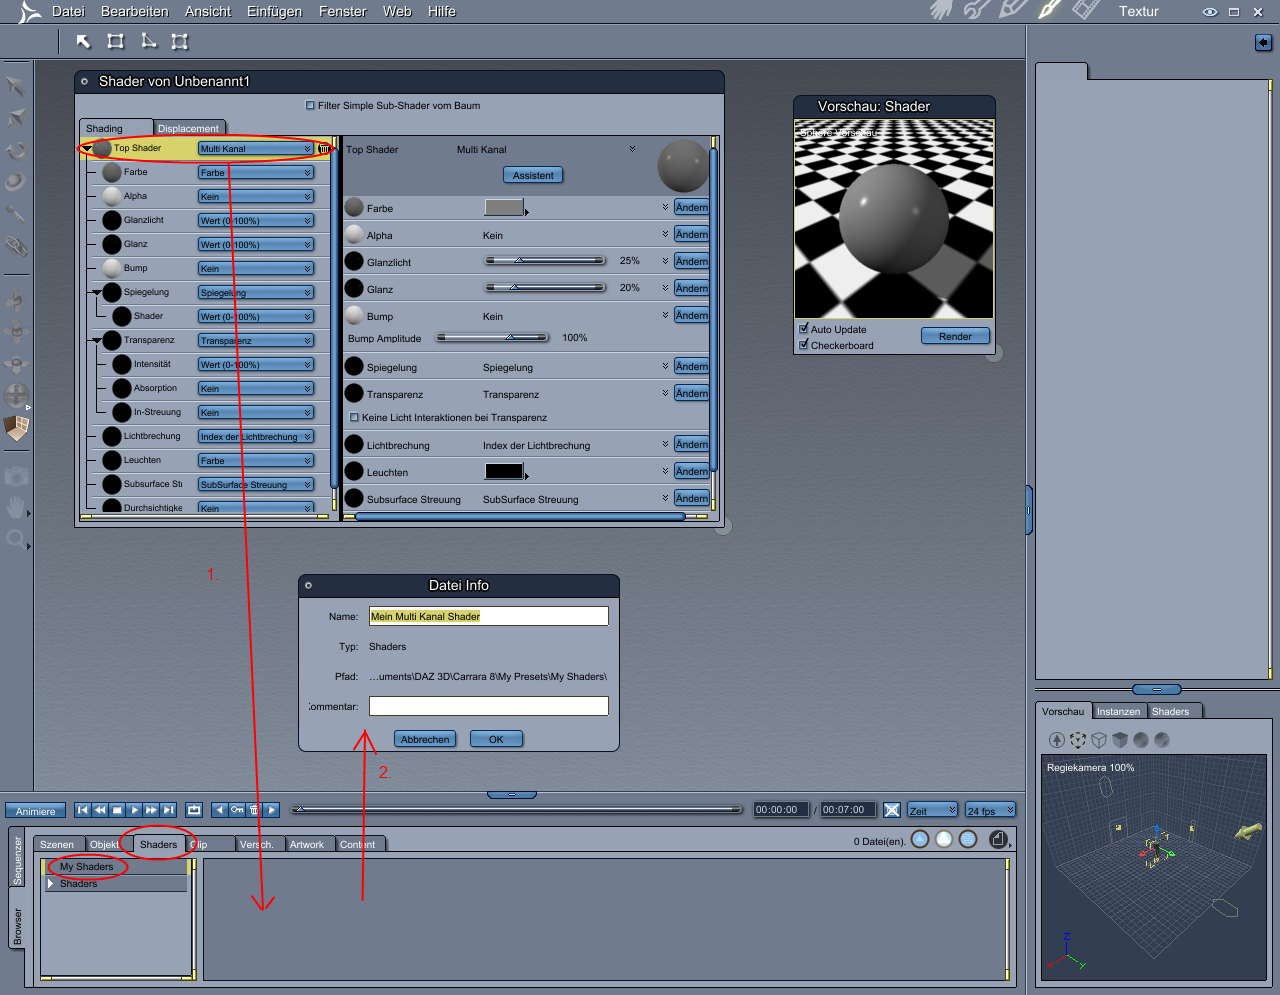1280x995 pixels.
Task: Delete keyframe using timeline trash icon
Action: [x=254, y=810]
